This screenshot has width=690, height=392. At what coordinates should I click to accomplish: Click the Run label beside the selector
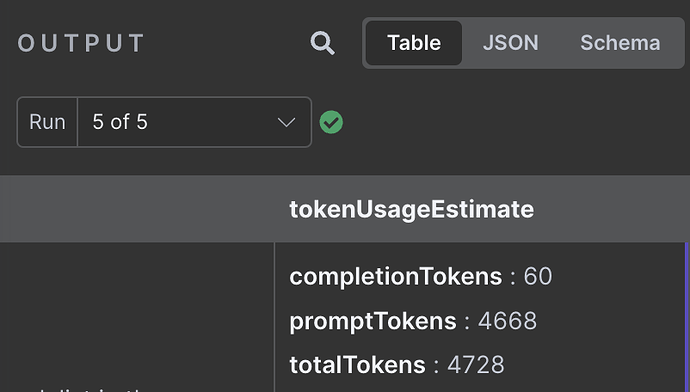(x=47, y=122)
